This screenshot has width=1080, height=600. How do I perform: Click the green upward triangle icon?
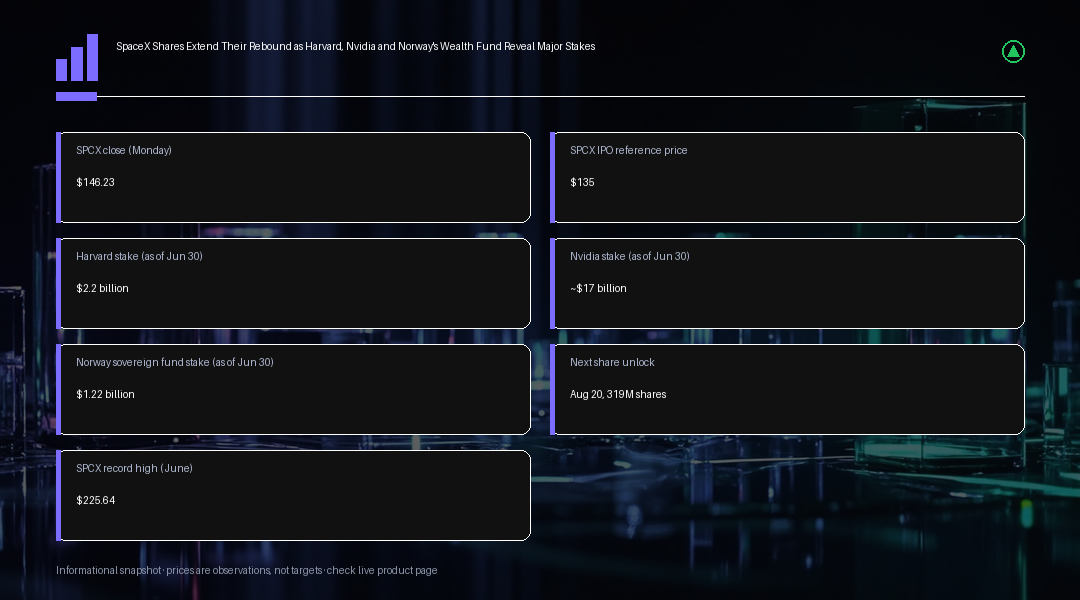coord(1013,52)
